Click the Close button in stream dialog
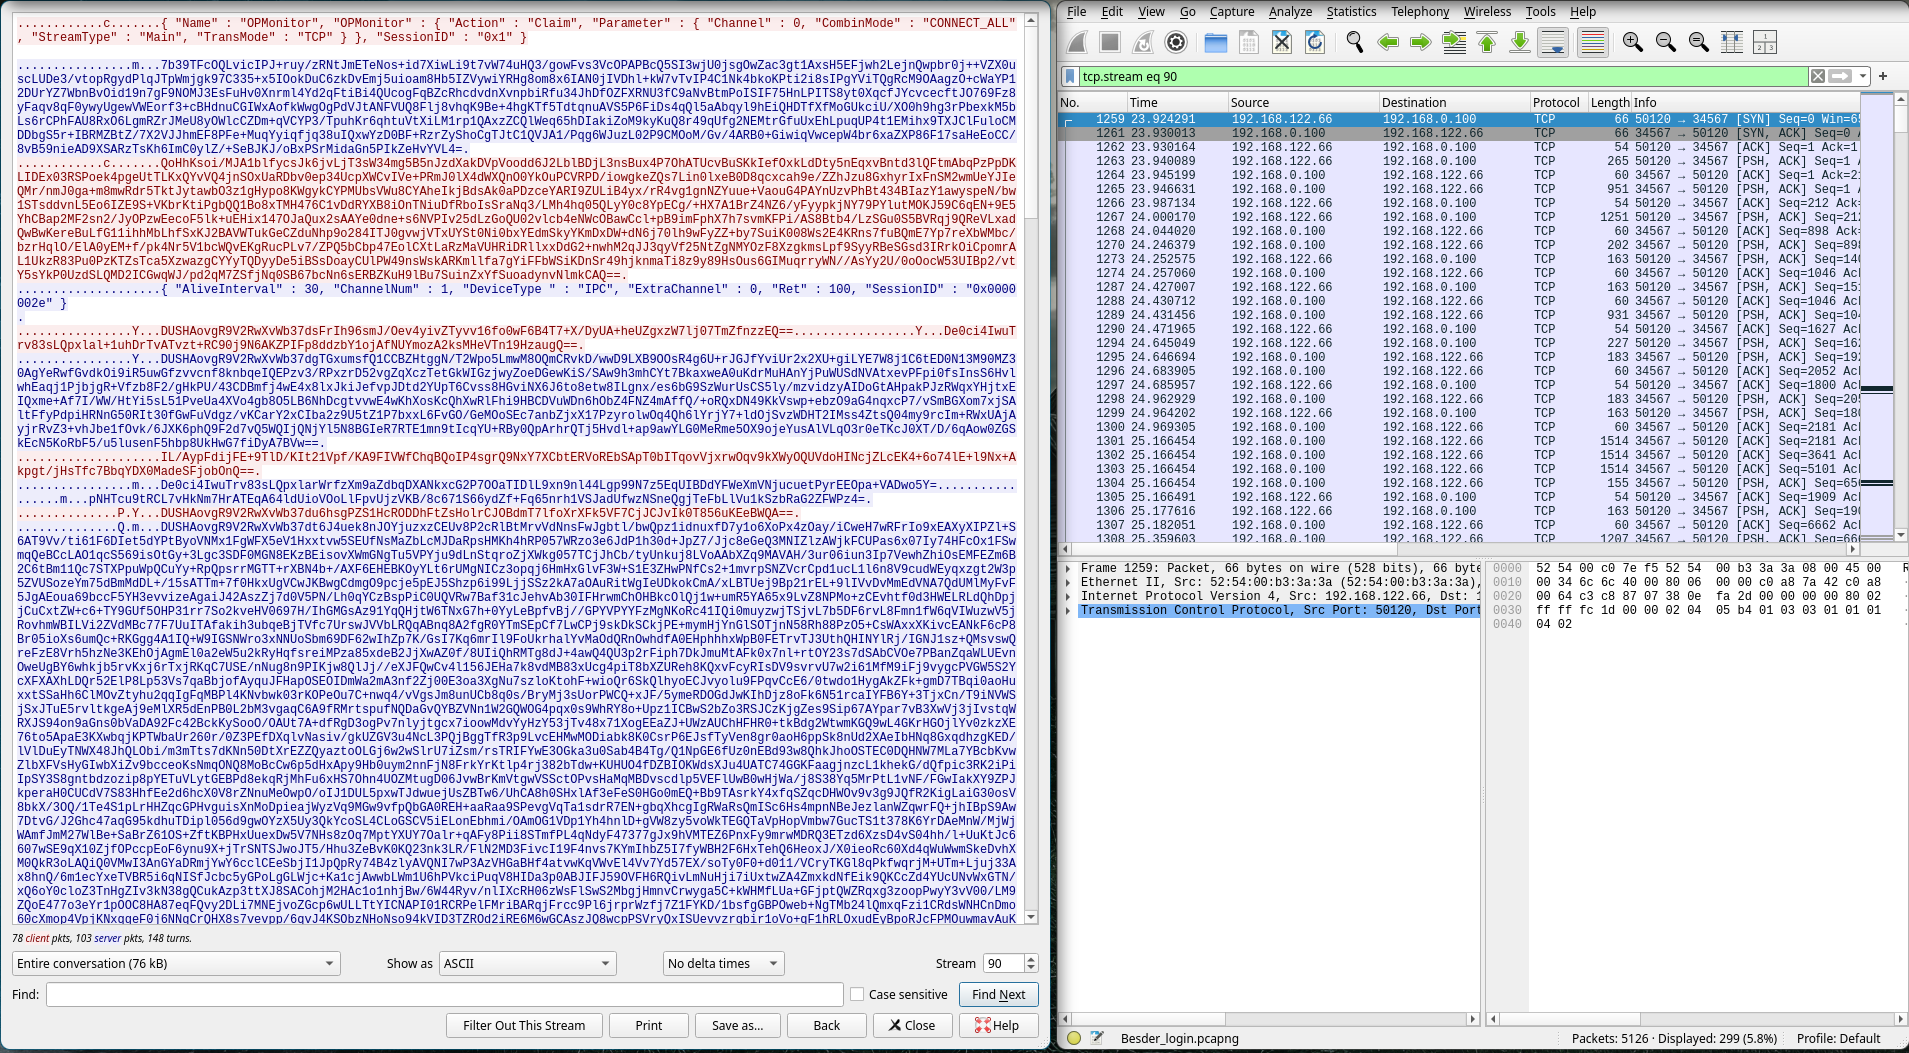The image size is (1909, 1053). [912, 1025]
